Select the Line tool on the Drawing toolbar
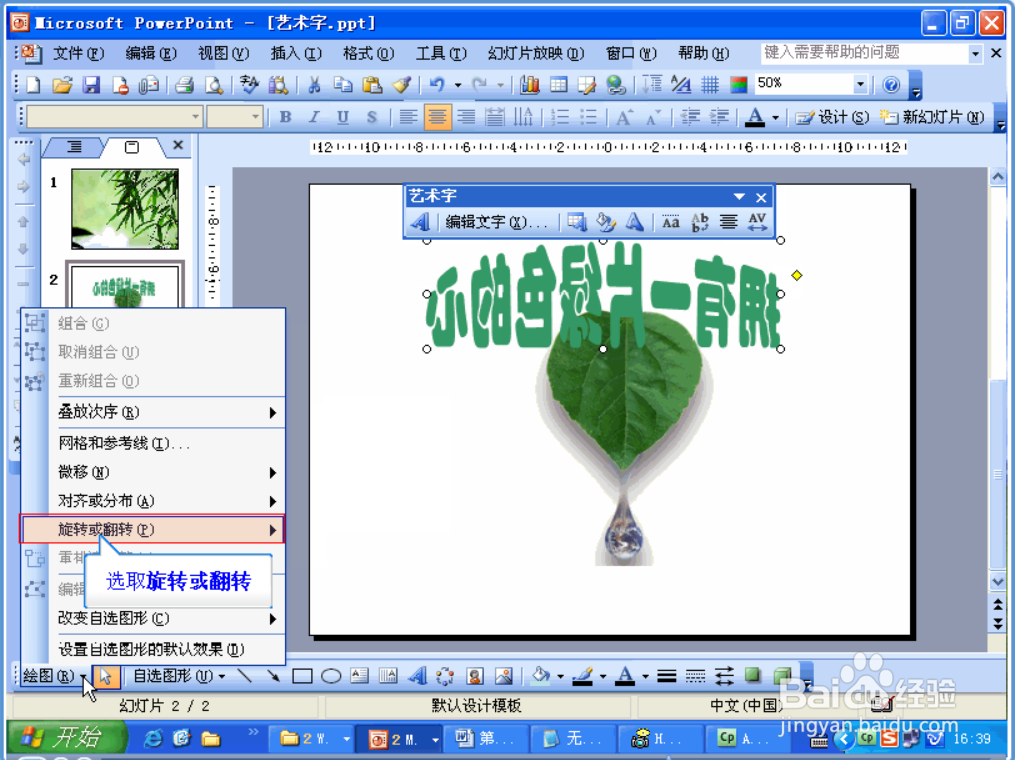Image resolution: width=1015 pixels, height=760 pixels. coord(244,676)
